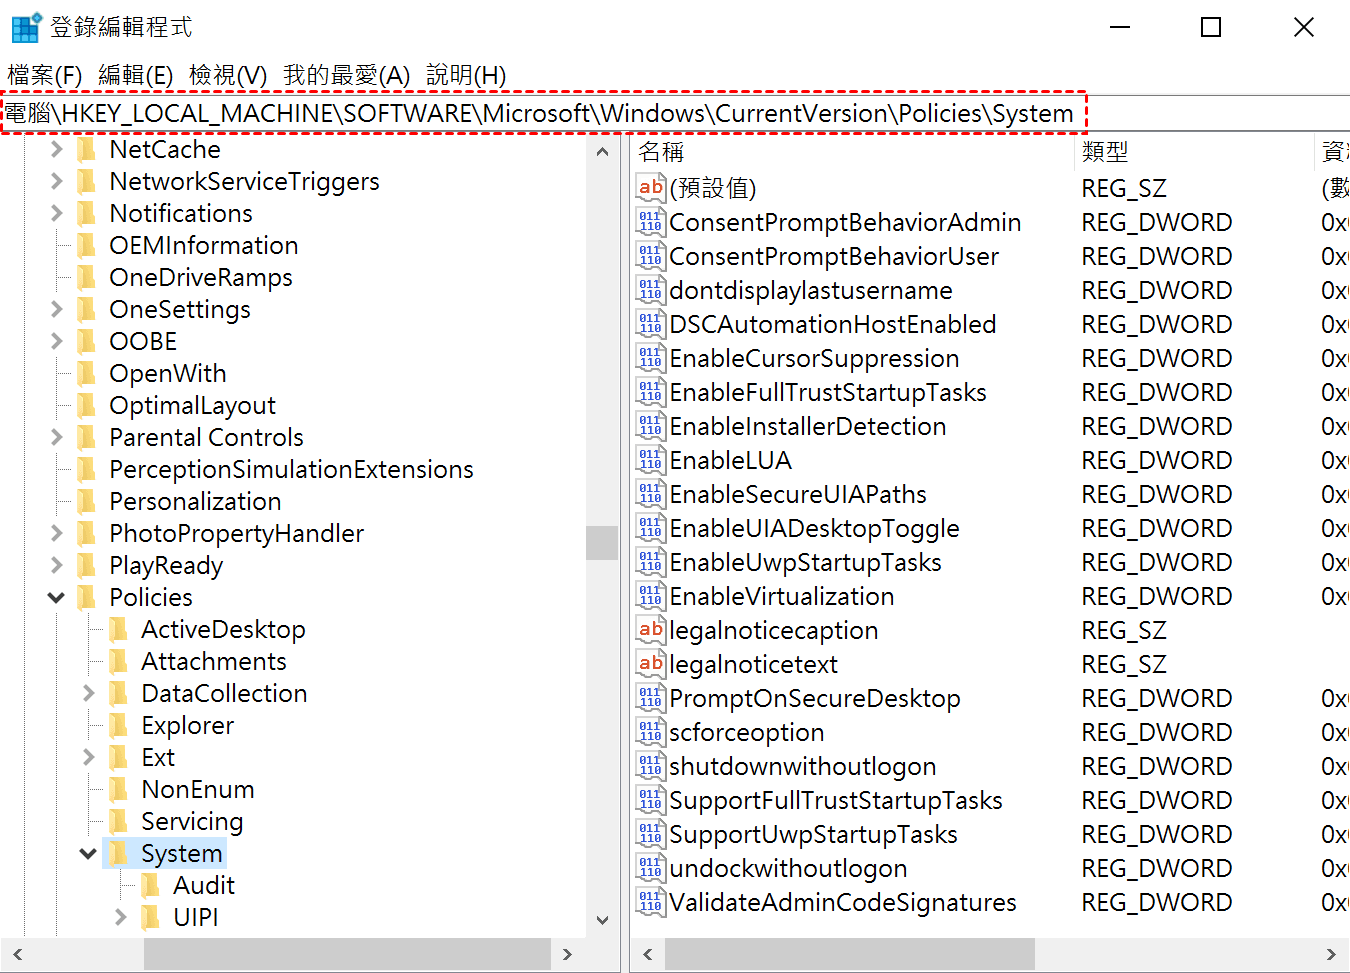The width and height of the screenshot is (1350, 973).
Task: Select the NonEnum key
Action: (x=198, y=790)
